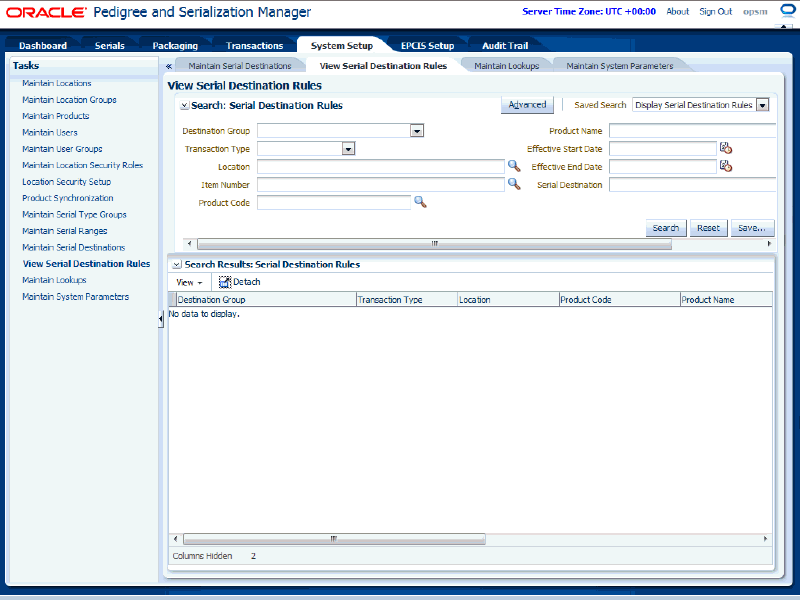The image size is (800, 600).
Task: Open Maintain Lookups task in sidebar
Action: click(x=54, y=280)
